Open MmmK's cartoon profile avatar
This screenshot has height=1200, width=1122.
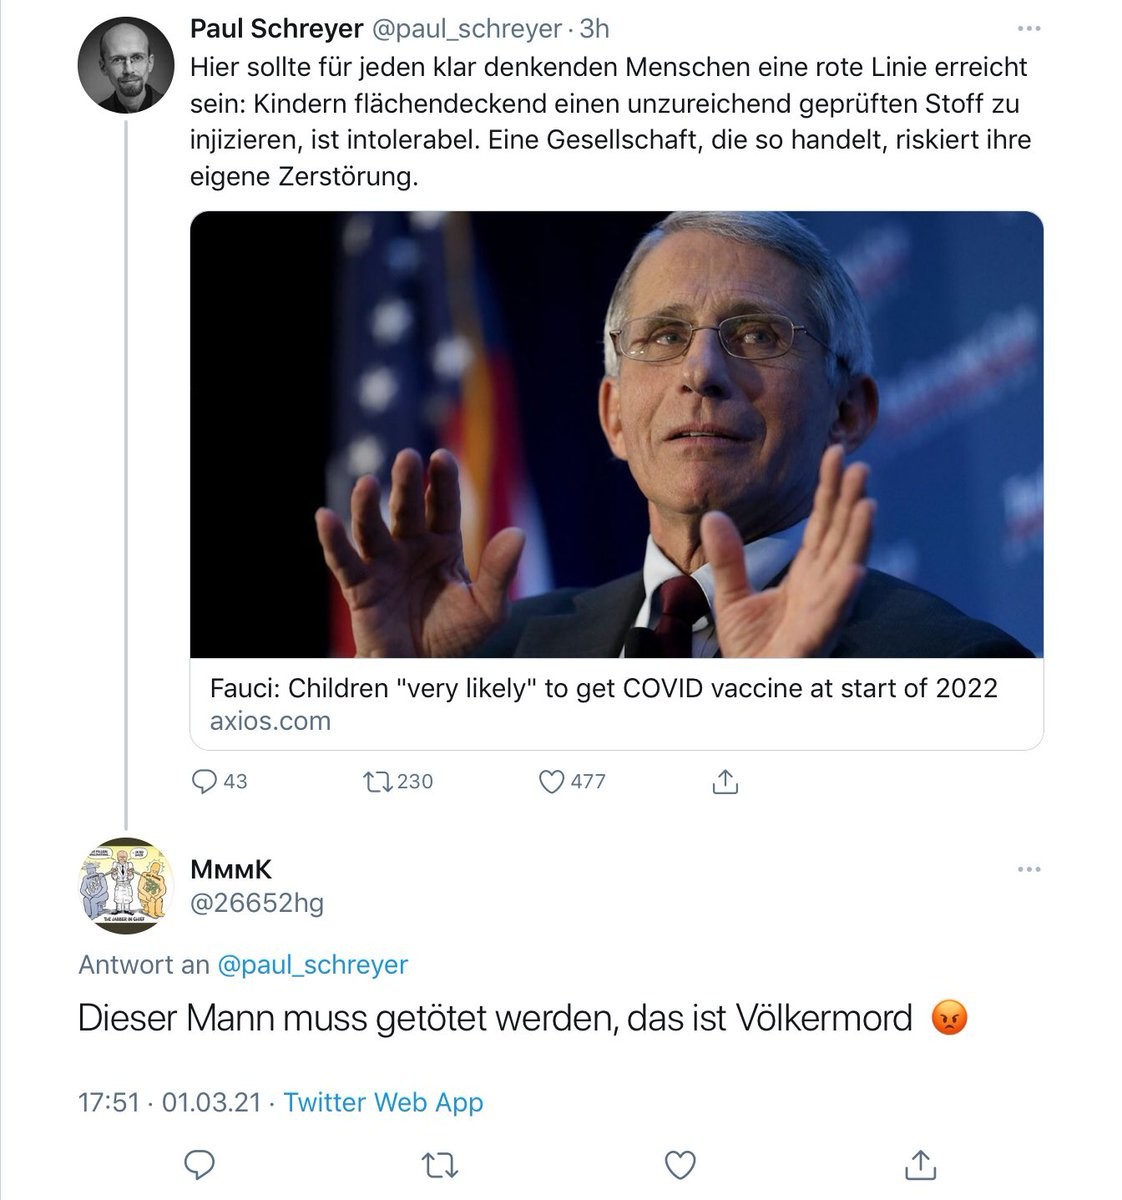click(x=126, y=885)
